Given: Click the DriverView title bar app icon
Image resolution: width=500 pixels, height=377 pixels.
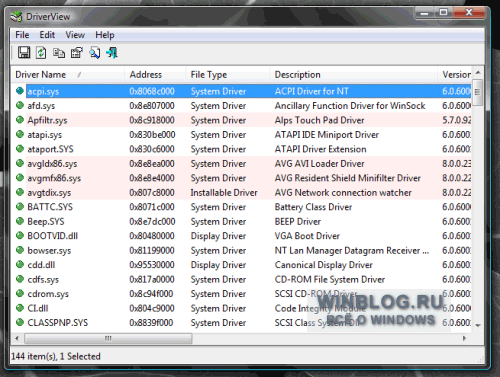Looking at the screenshot, I should coord(16,16).
